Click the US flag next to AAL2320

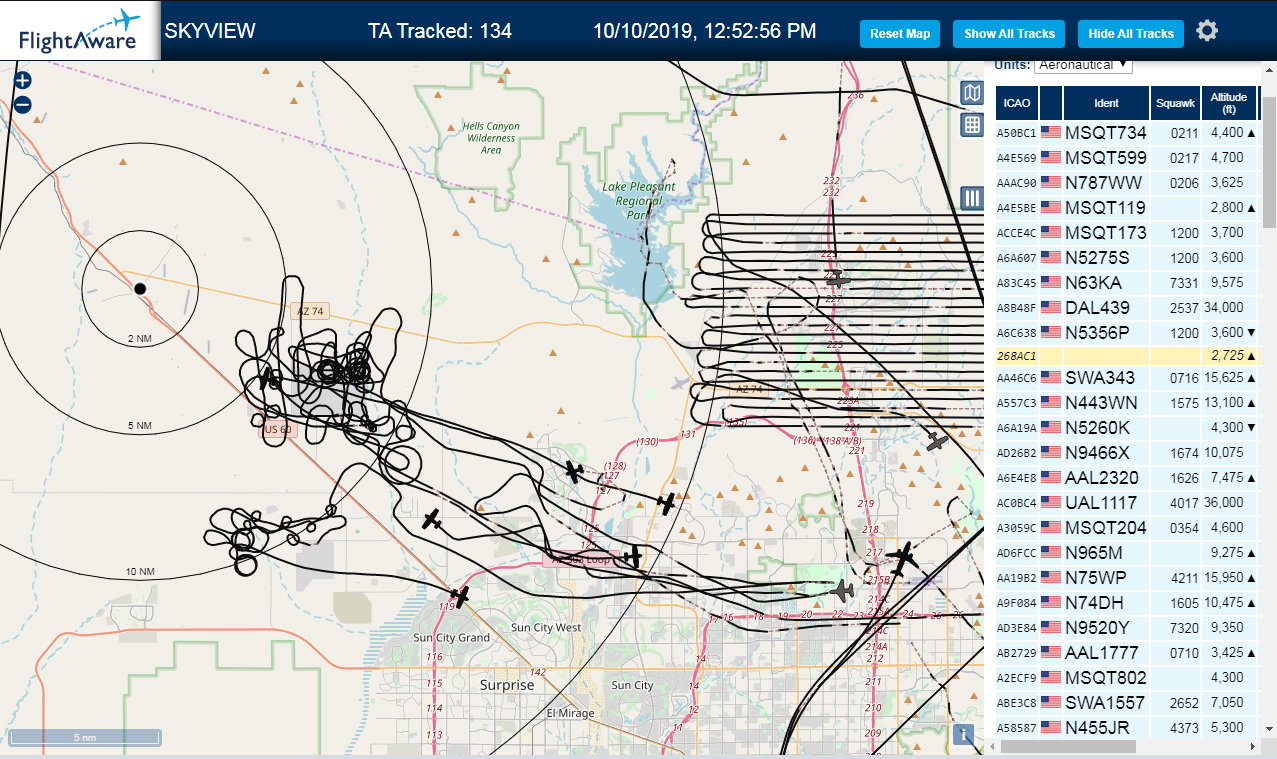[x=1050, y=477]
